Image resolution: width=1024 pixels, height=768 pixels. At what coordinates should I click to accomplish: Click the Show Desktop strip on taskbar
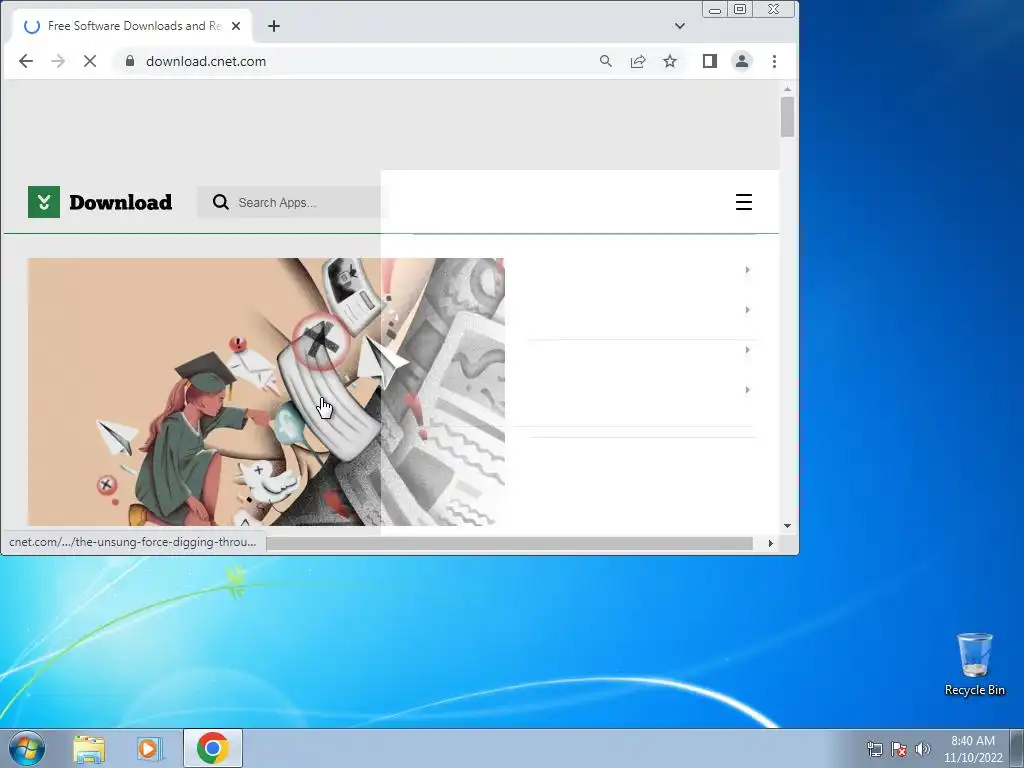click(x=1017, y=748)
